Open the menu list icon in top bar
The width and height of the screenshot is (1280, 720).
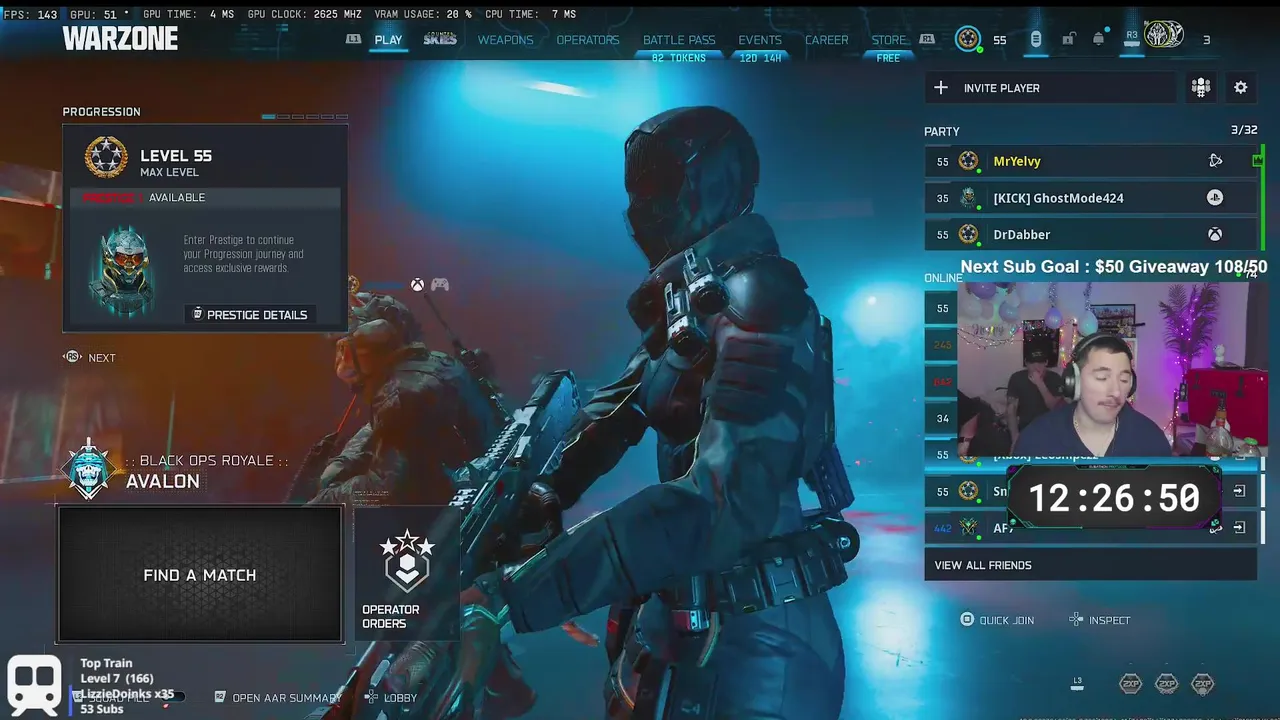[1036, 39]
